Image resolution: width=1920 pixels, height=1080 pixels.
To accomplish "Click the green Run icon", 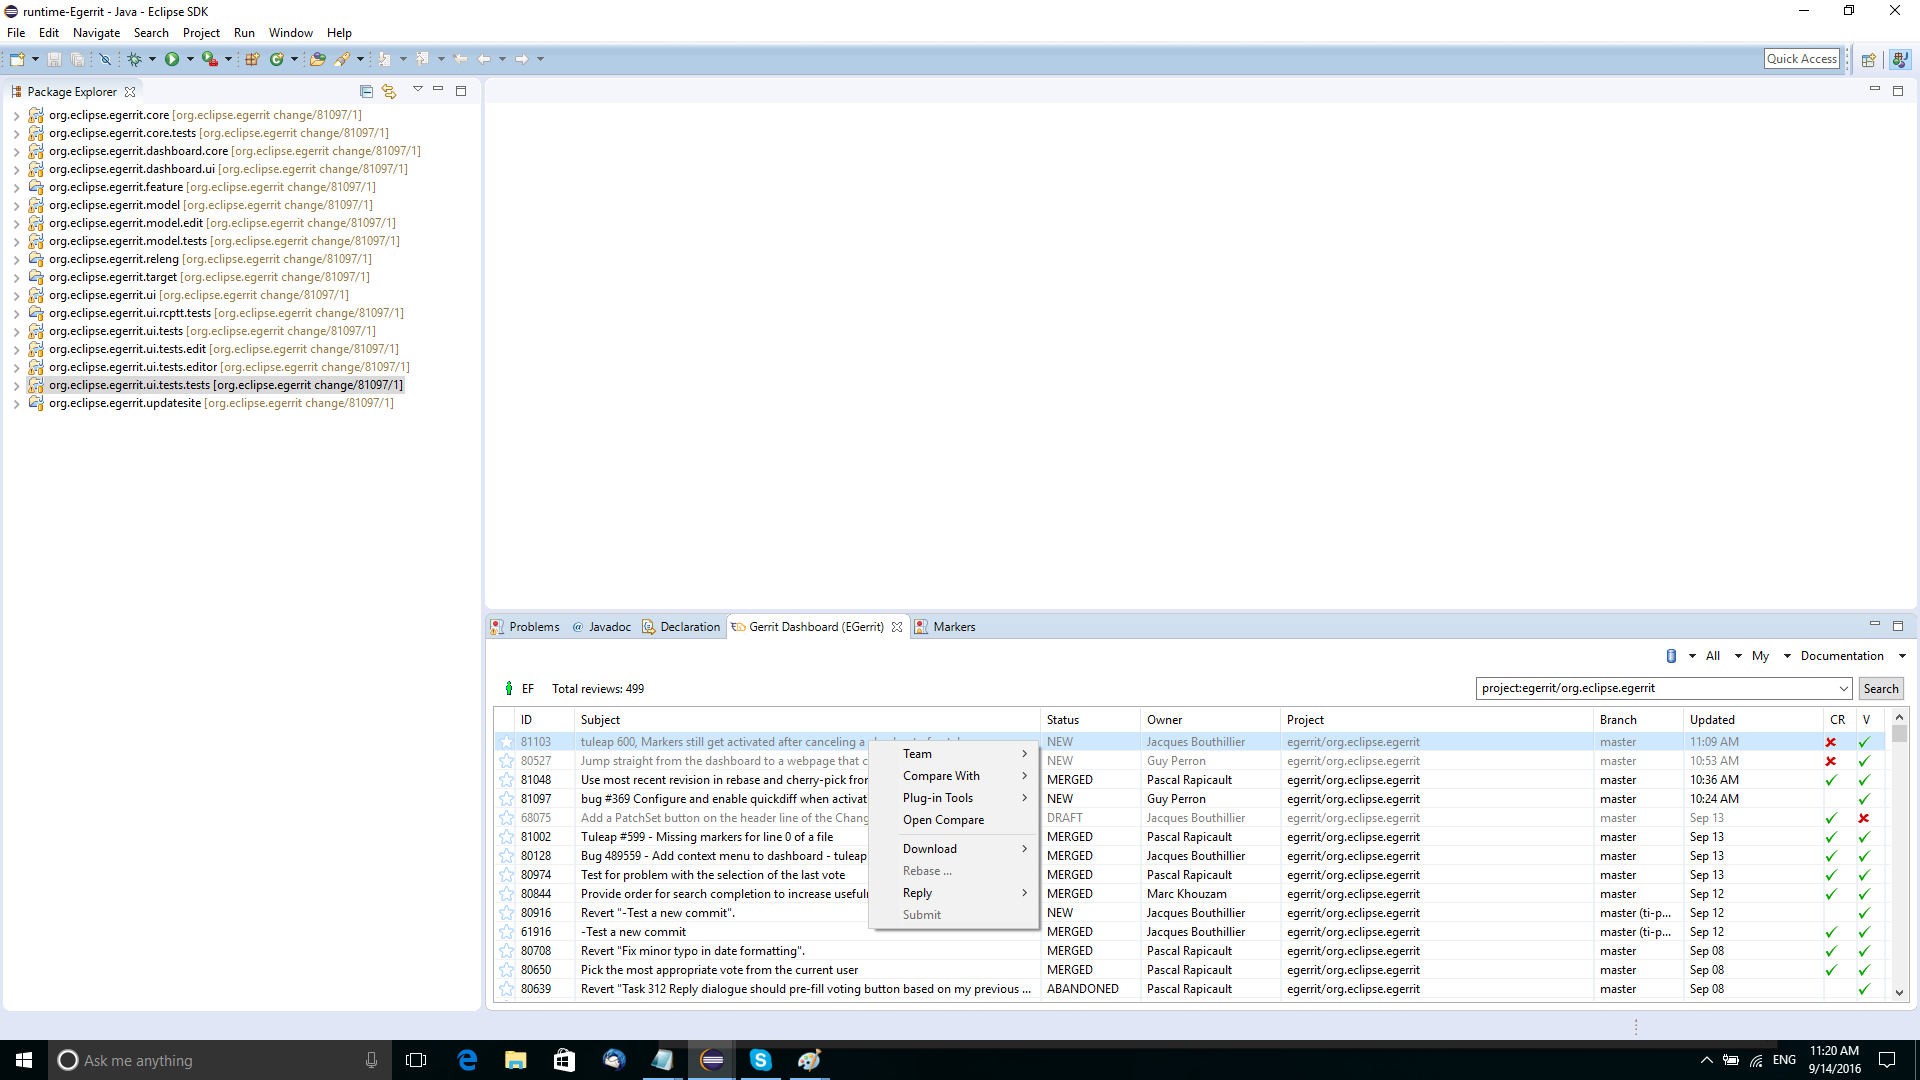I will click(x=172, y=59).
